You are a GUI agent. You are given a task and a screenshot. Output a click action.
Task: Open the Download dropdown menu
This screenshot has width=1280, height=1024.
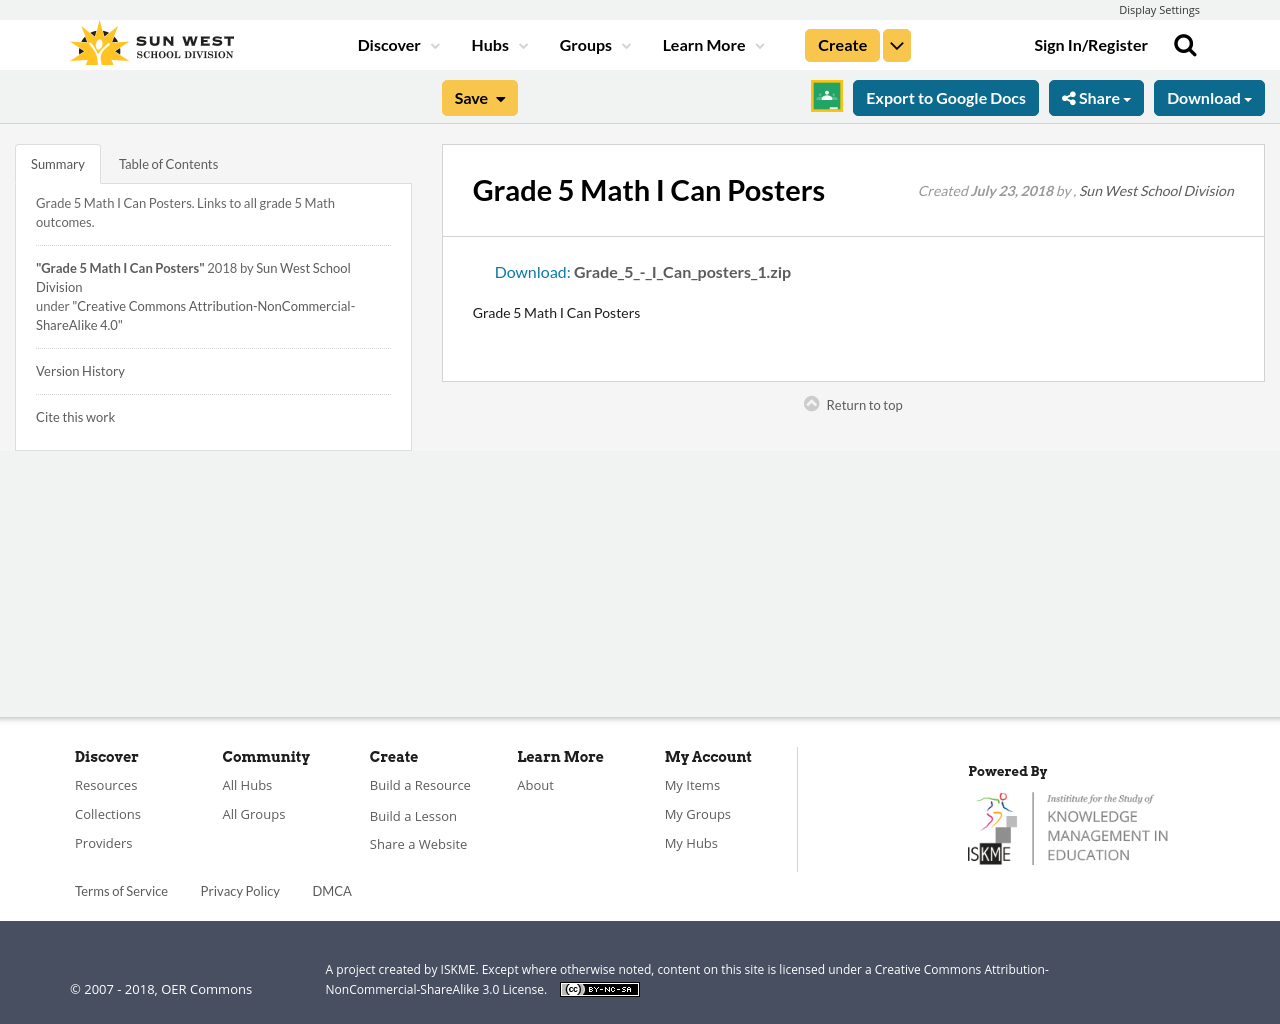point(1209,96)
